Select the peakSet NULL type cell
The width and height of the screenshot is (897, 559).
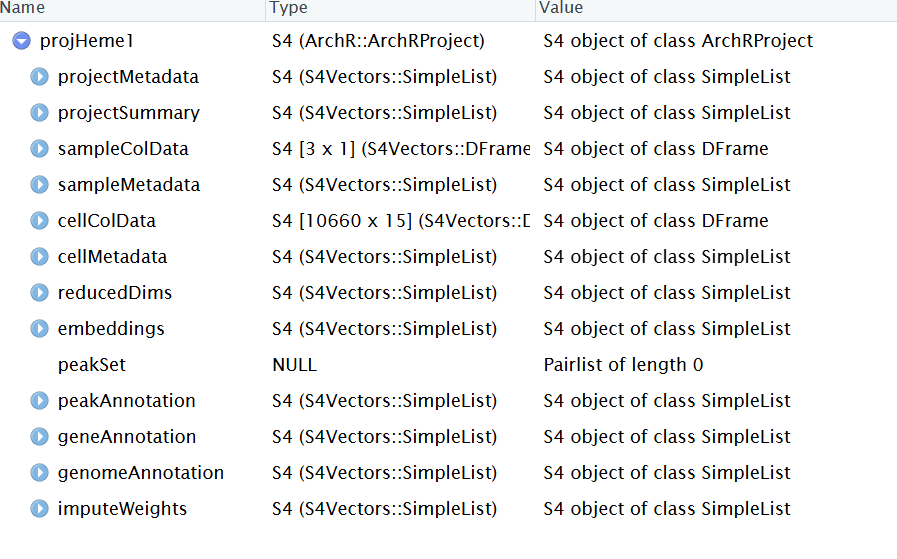[294, 365]
